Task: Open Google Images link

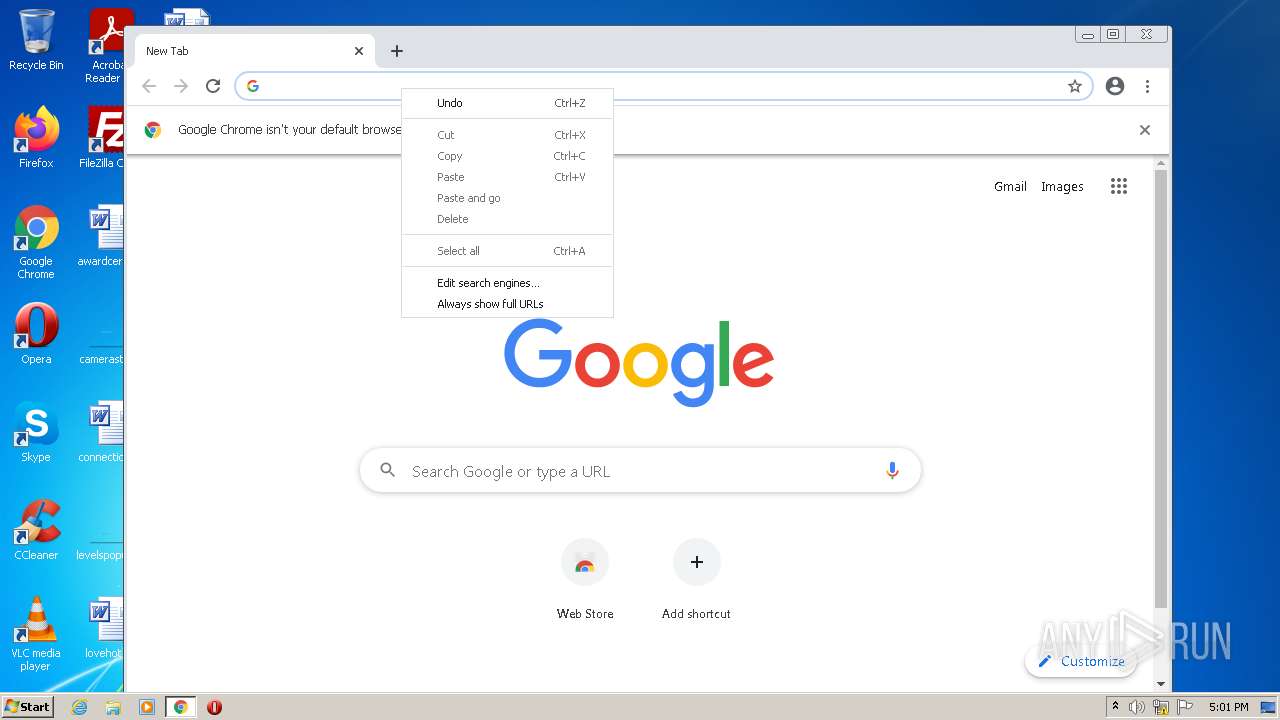Action: tap(1062, 186)
